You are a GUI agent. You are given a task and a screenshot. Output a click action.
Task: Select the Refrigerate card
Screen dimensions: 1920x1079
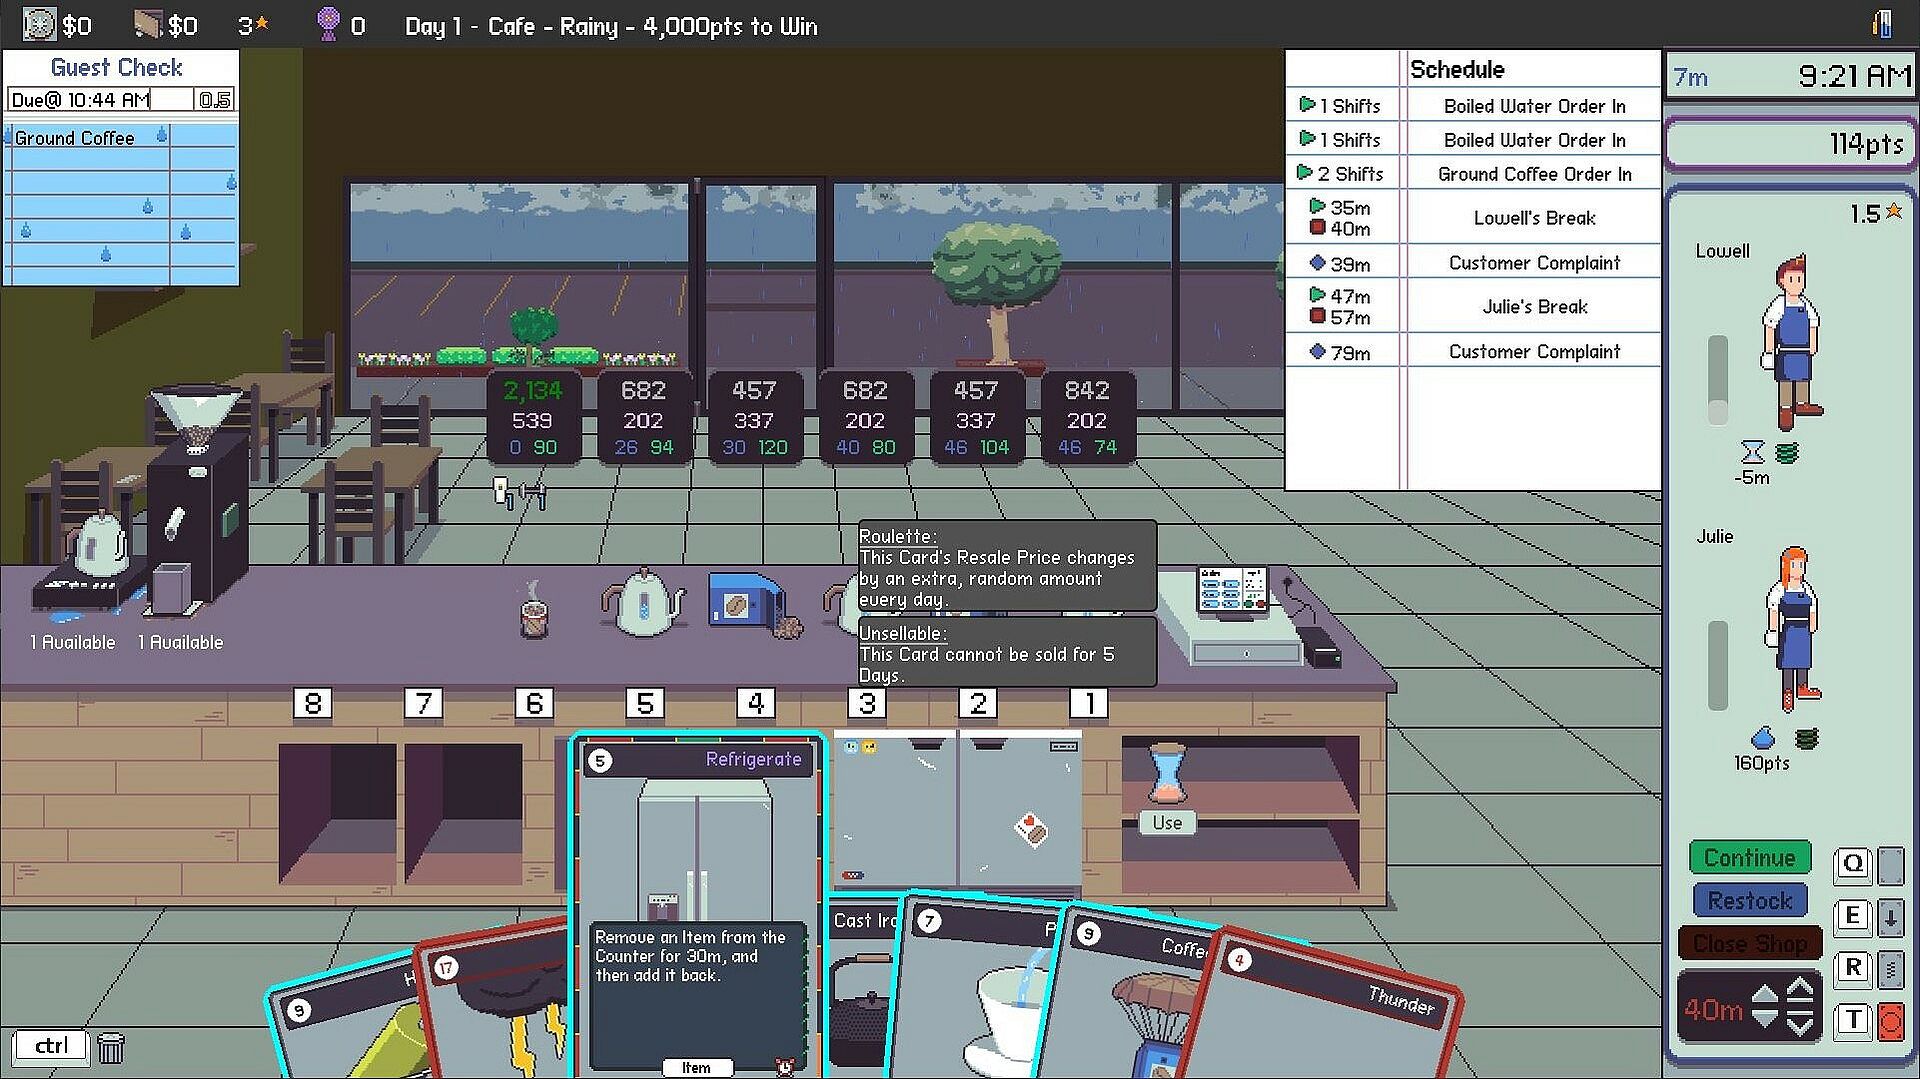tap(697, 905)
